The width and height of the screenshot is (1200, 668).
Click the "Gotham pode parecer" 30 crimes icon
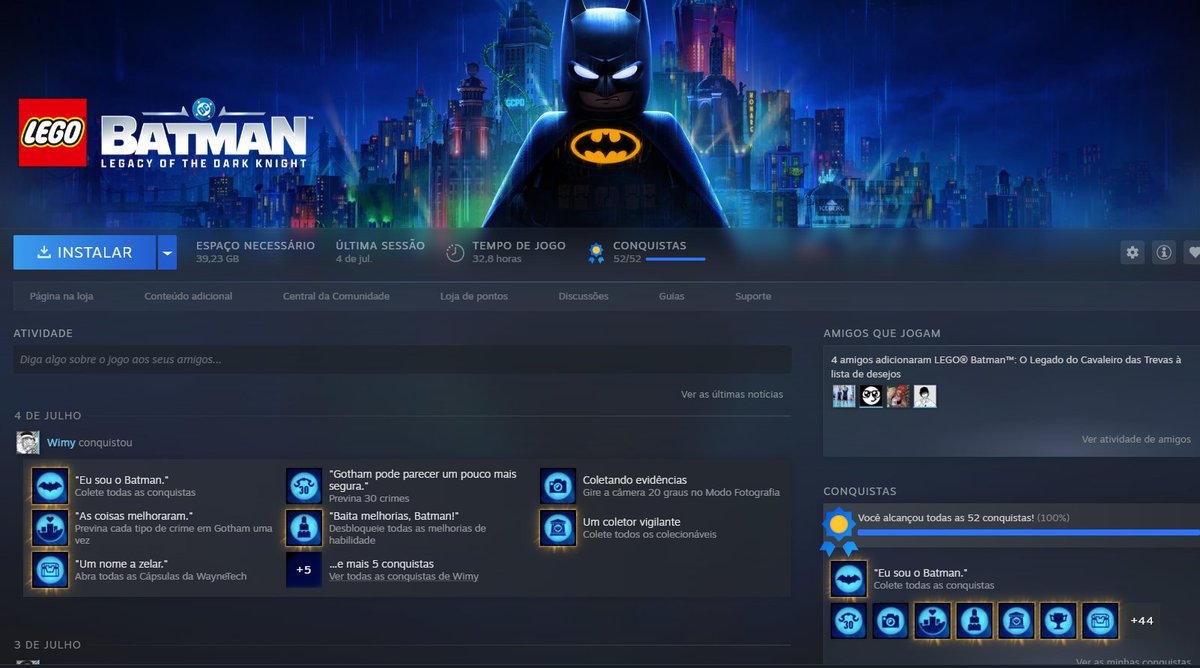[304, 486]
